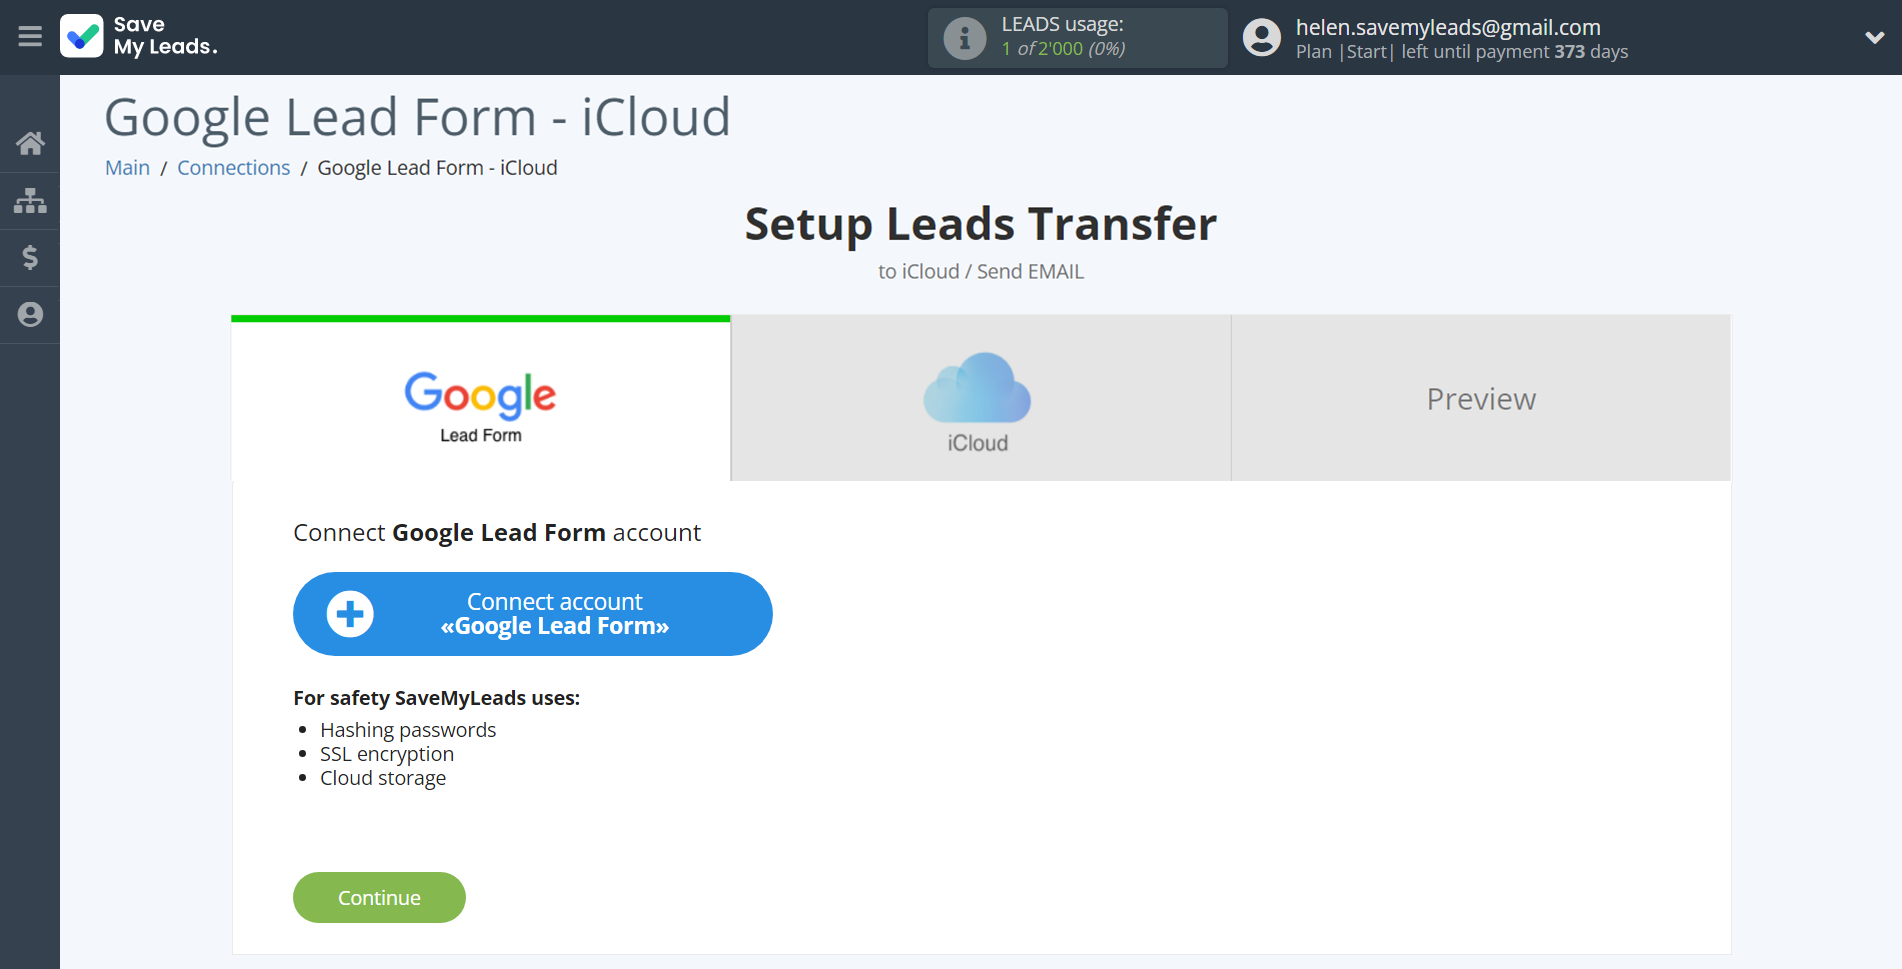1902x969 pixels.
Task: Click the LEADS usage info icon
Action: [965, 38]
